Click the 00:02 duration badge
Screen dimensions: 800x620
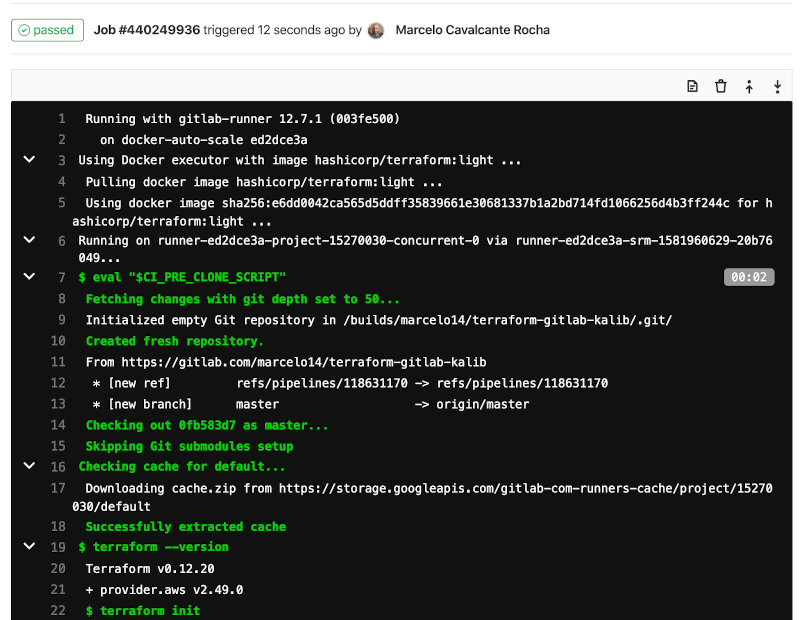click(749, 276)
